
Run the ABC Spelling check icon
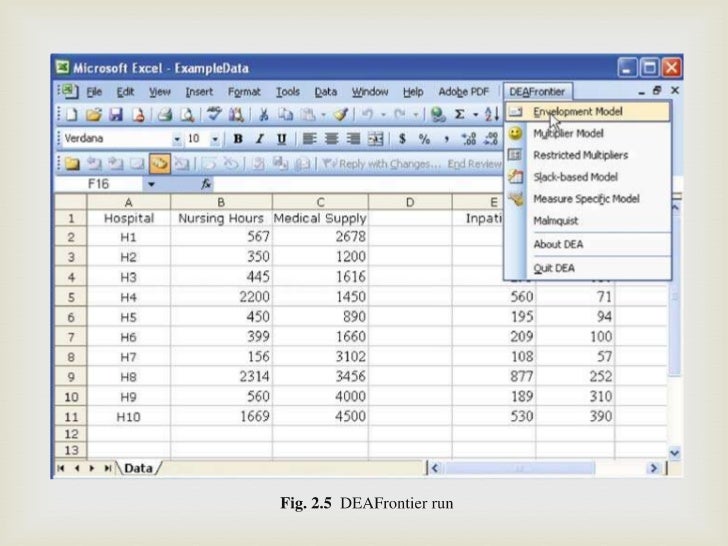[x=214, y=114]
